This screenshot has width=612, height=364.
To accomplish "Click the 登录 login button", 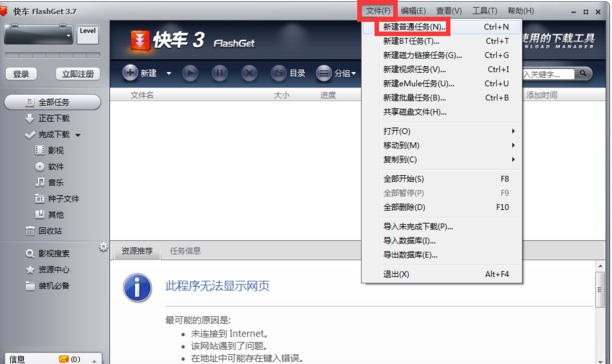I will (x=21, y=74).
